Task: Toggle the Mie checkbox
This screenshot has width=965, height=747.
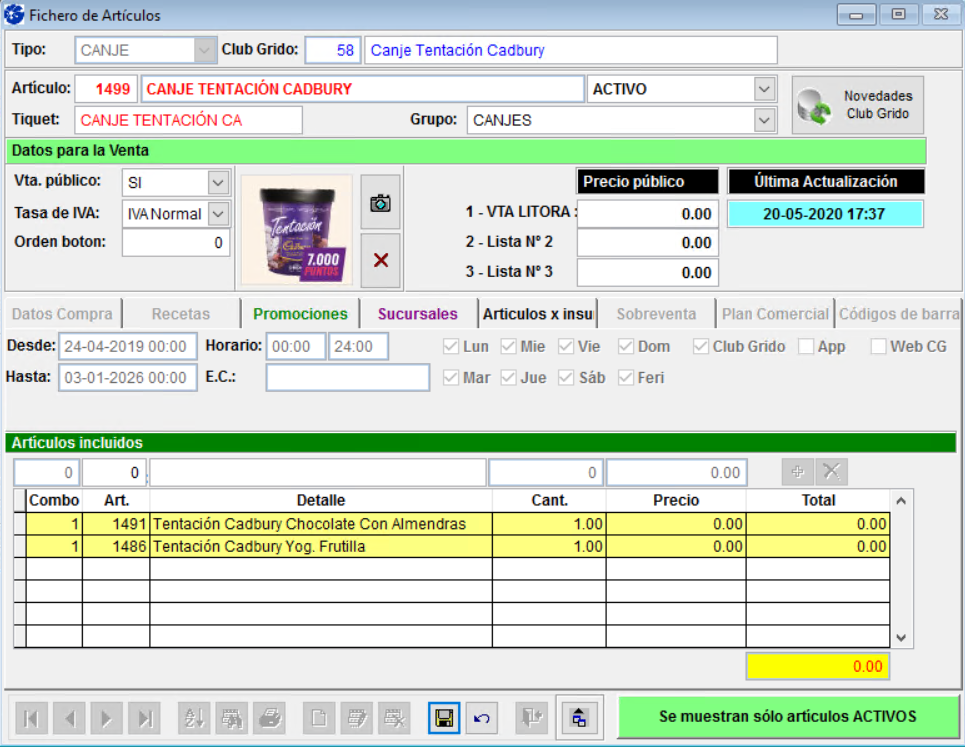Action: click(508, 346)
